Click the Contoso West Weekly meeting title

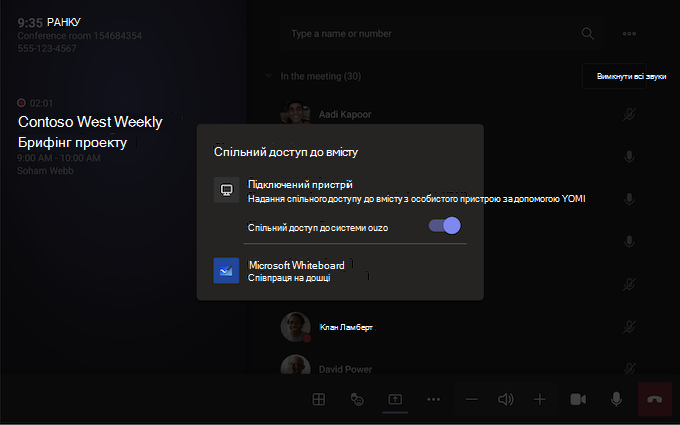(90, 122)
